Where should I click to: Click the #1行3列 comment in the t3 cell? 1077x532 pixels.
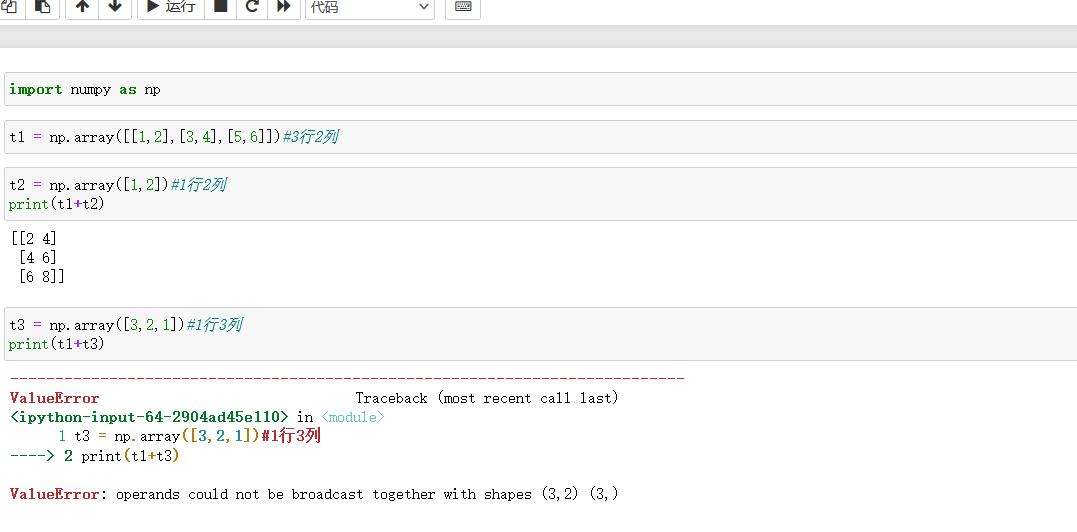coord(214,325)
